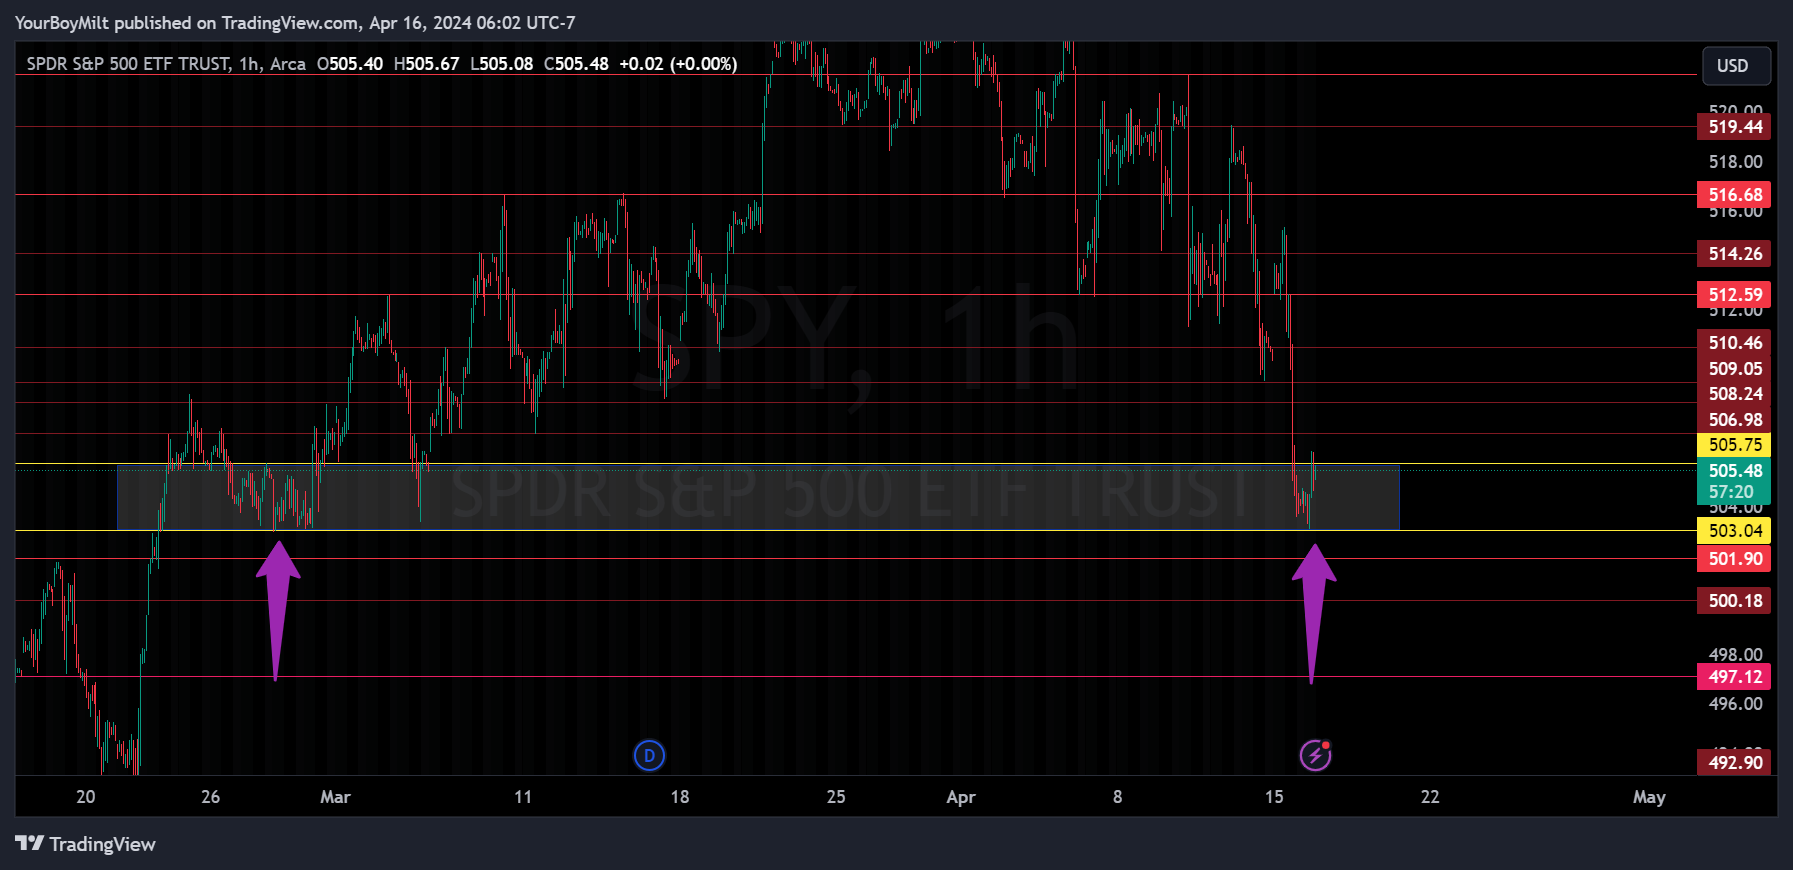The width and height of the screenshot is (1793, 870).
Task: Open the USD currency selector
Action: pyautogui.click(x=1736, y=66)
